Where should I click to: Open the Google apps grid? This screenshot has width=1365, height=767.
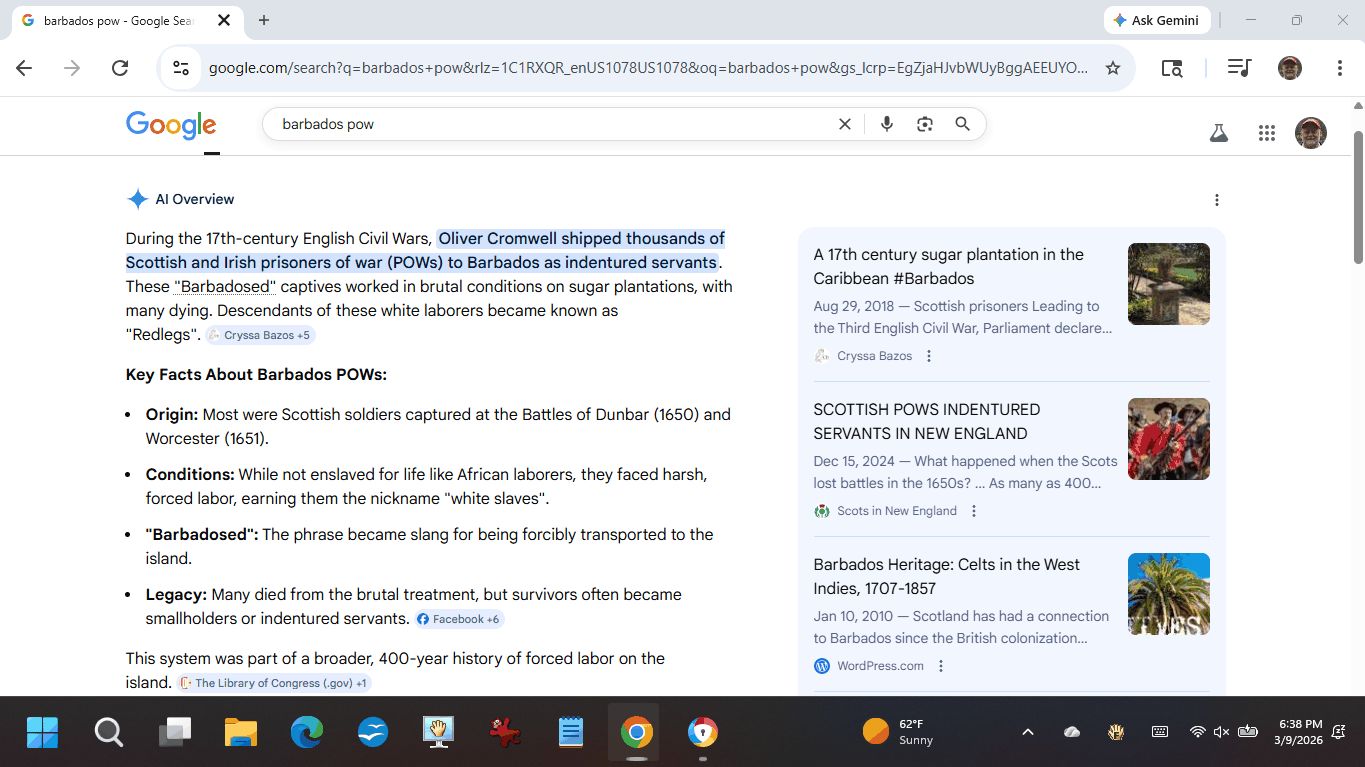tap(1266, 133)
